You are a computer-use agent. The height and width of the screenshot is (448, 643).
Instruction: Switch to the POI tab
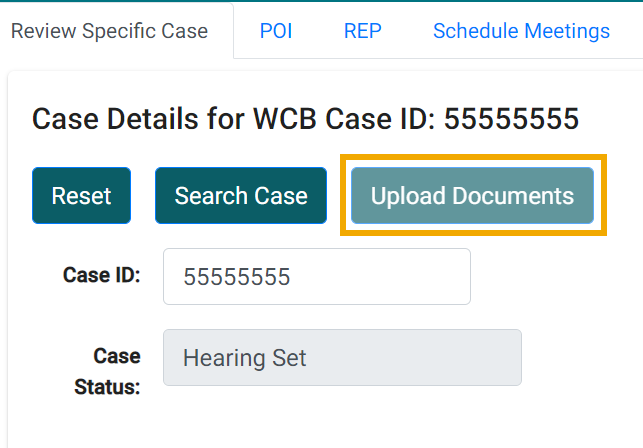click(x=276, y=31)
